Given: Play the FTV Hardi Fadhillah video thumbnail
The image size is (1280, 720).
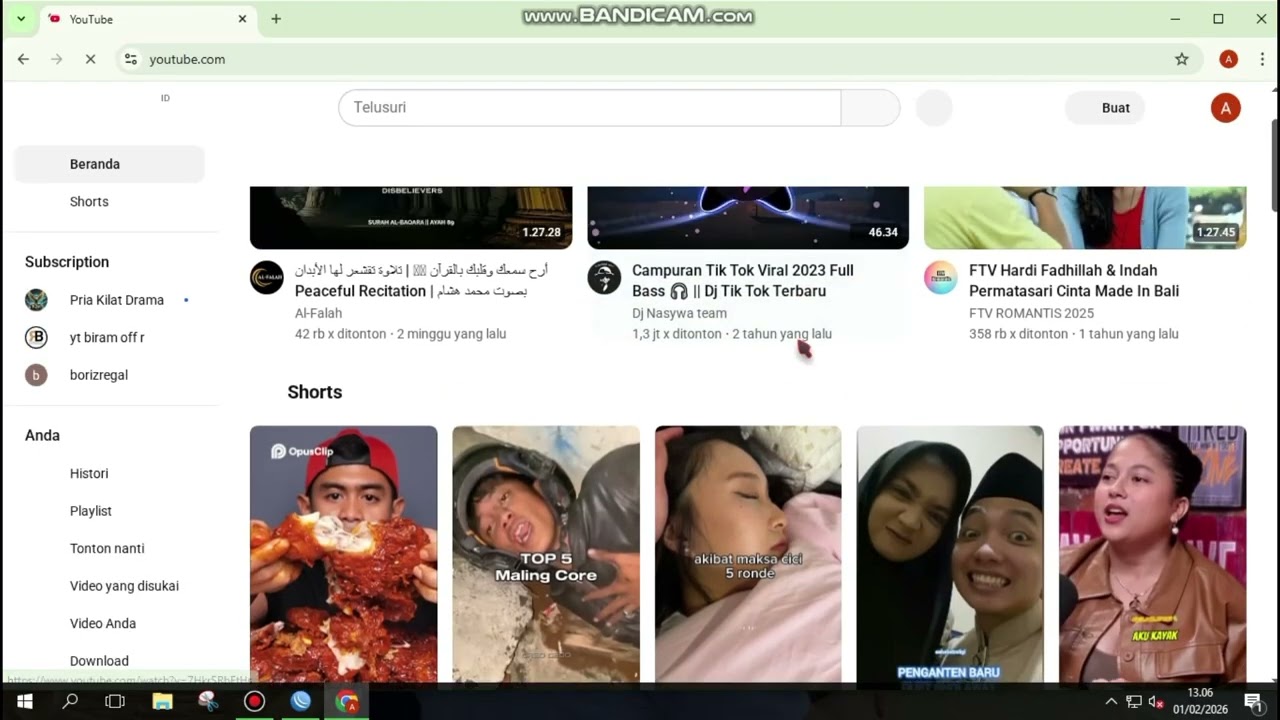Looking at the screenshot, I should (1085, 217).
